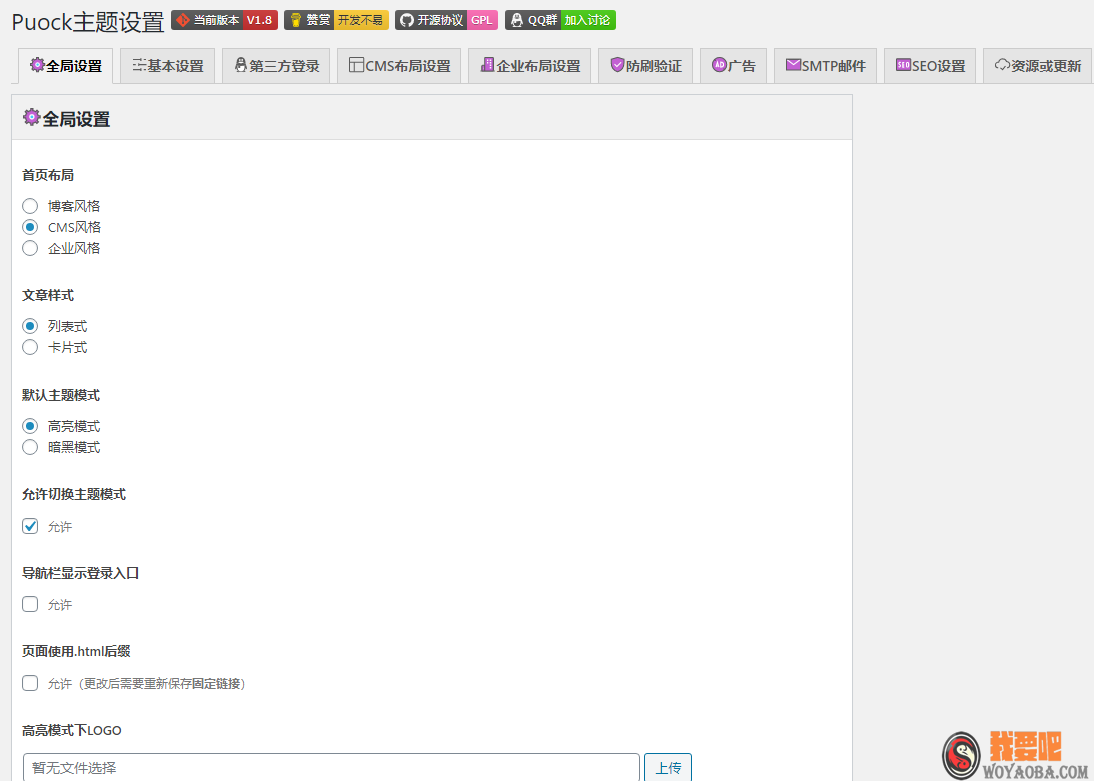Click the cloud icon on 资源或更新 tab
1094x781 pixels.
pyautogui.click(x=1002, y=65)
